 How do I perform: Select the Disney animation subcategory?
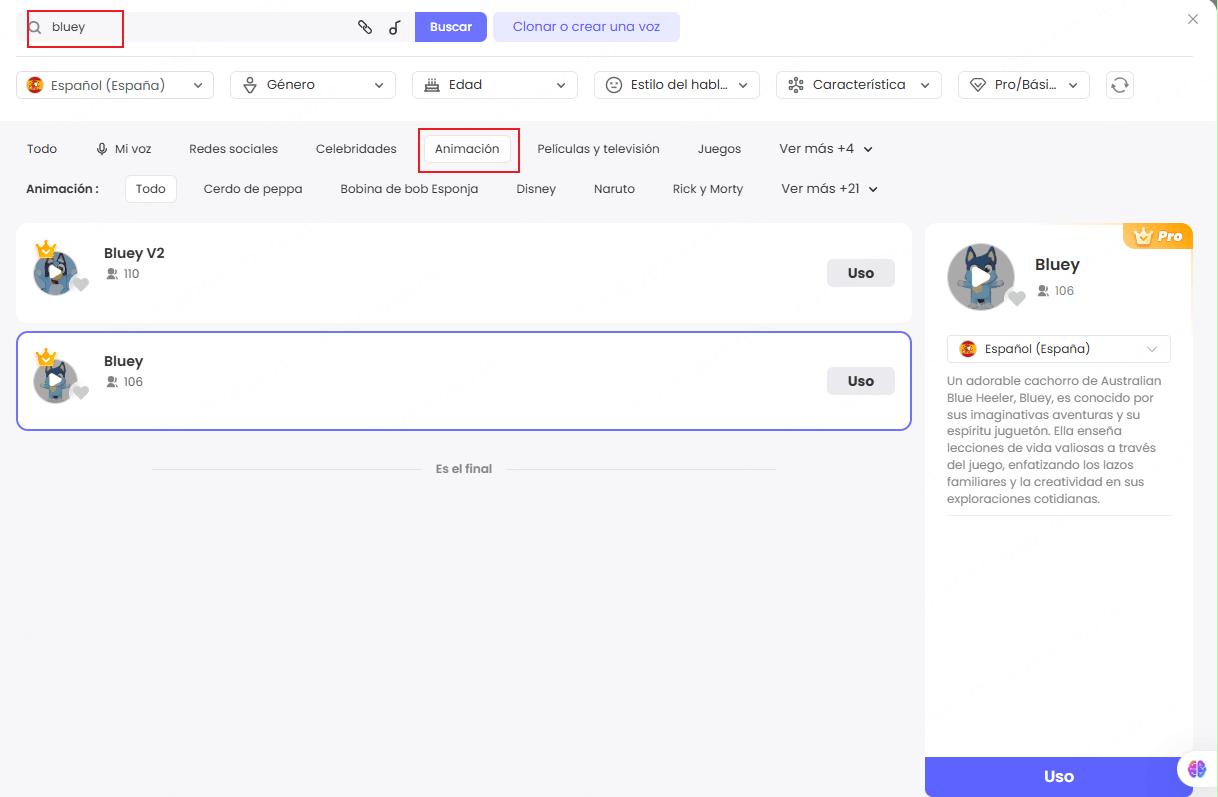(536, 189)
